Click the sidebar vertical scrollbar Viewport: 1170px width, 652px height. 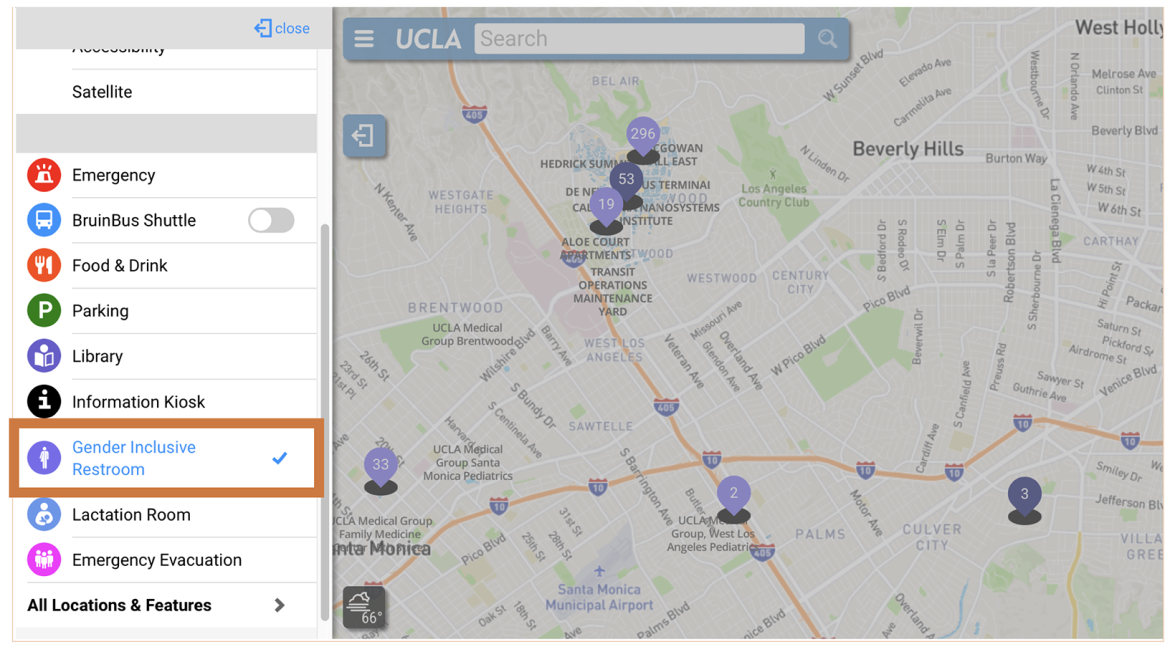click(x=325, y=421)
